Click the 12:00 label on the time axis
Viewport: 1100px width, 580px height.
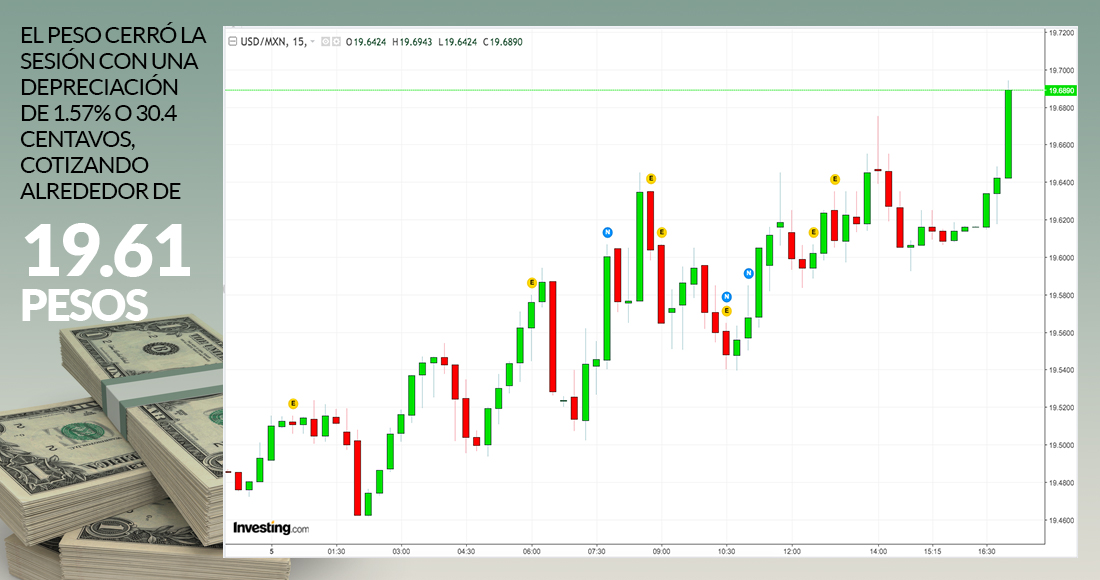point(792,551)
